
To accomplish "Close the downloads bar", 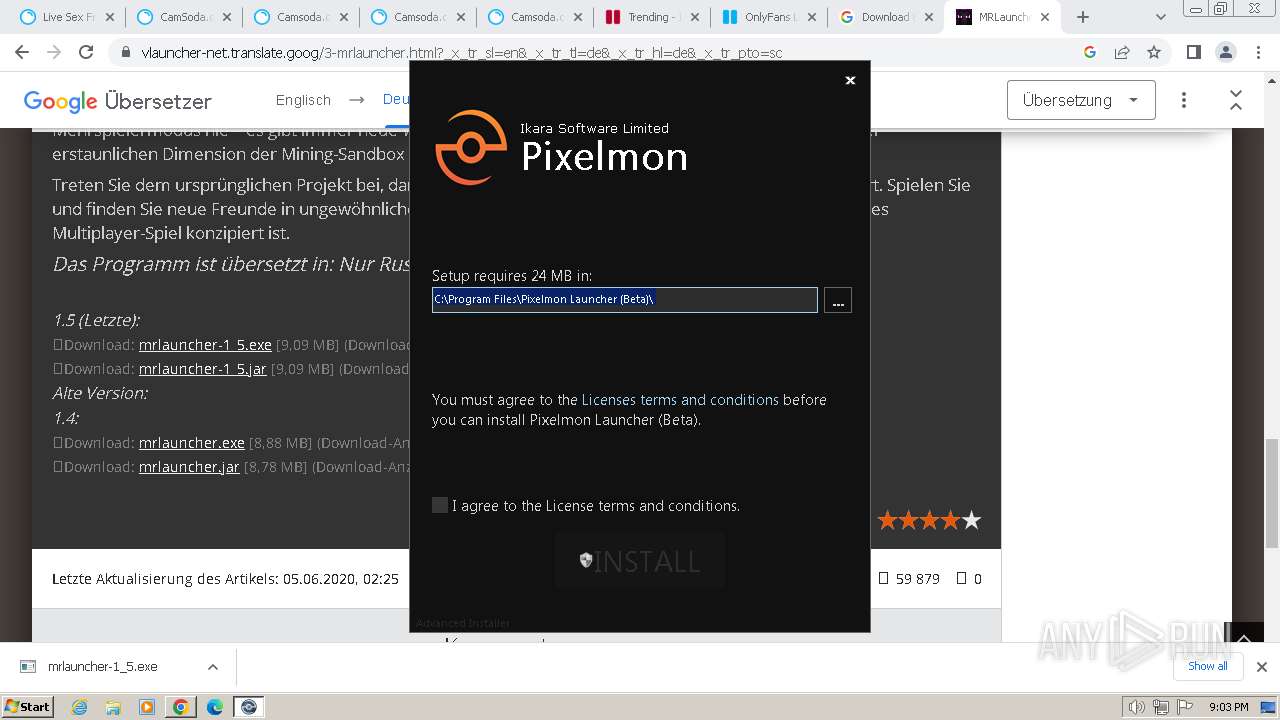I will 1262,667.
